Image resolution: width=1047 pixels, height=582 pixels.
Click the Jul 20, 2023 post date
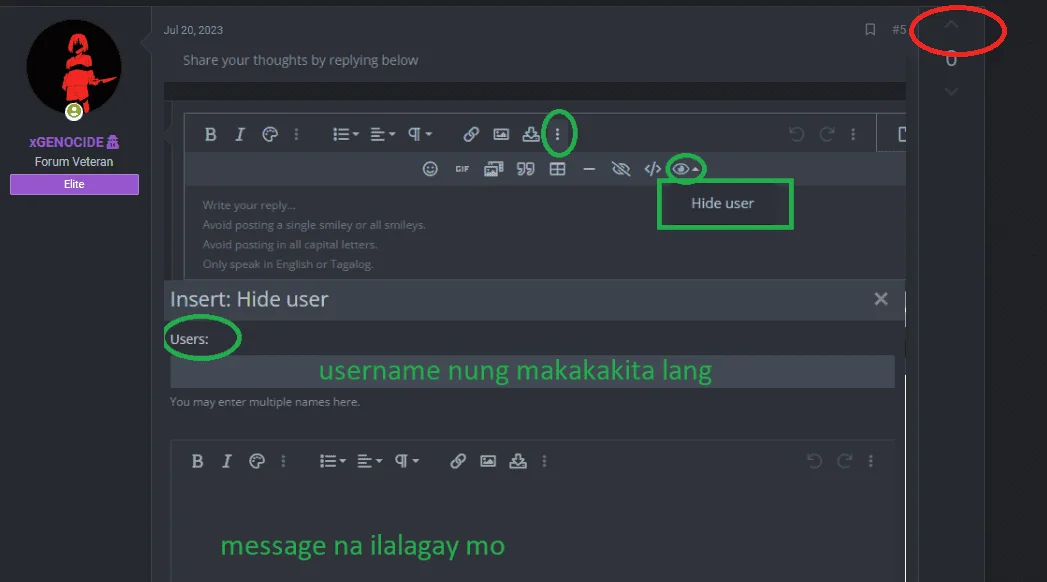(x=193, y=30)
